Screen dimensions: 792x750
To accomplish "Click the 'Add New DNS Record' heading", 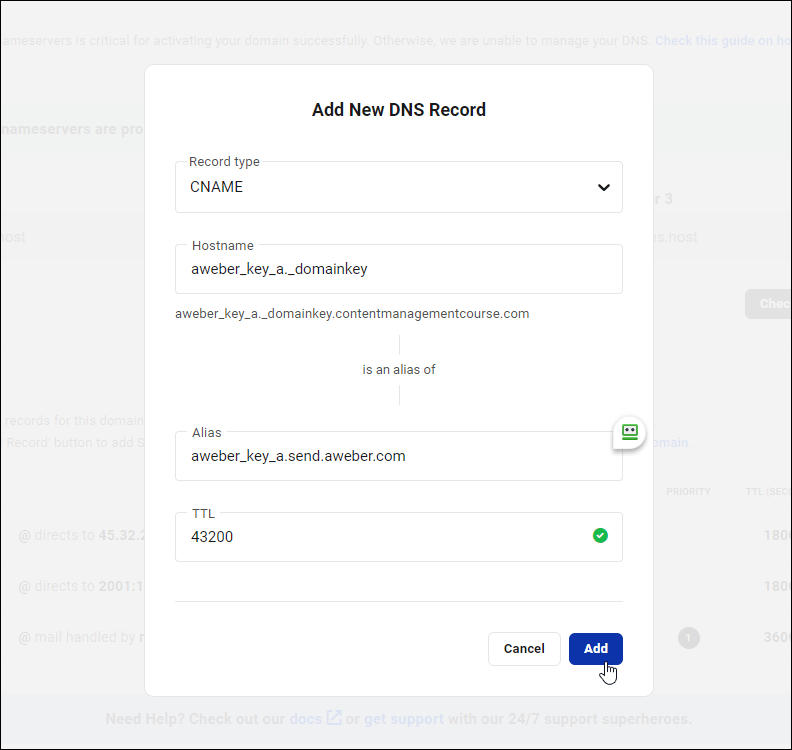I will pos(399,110).
